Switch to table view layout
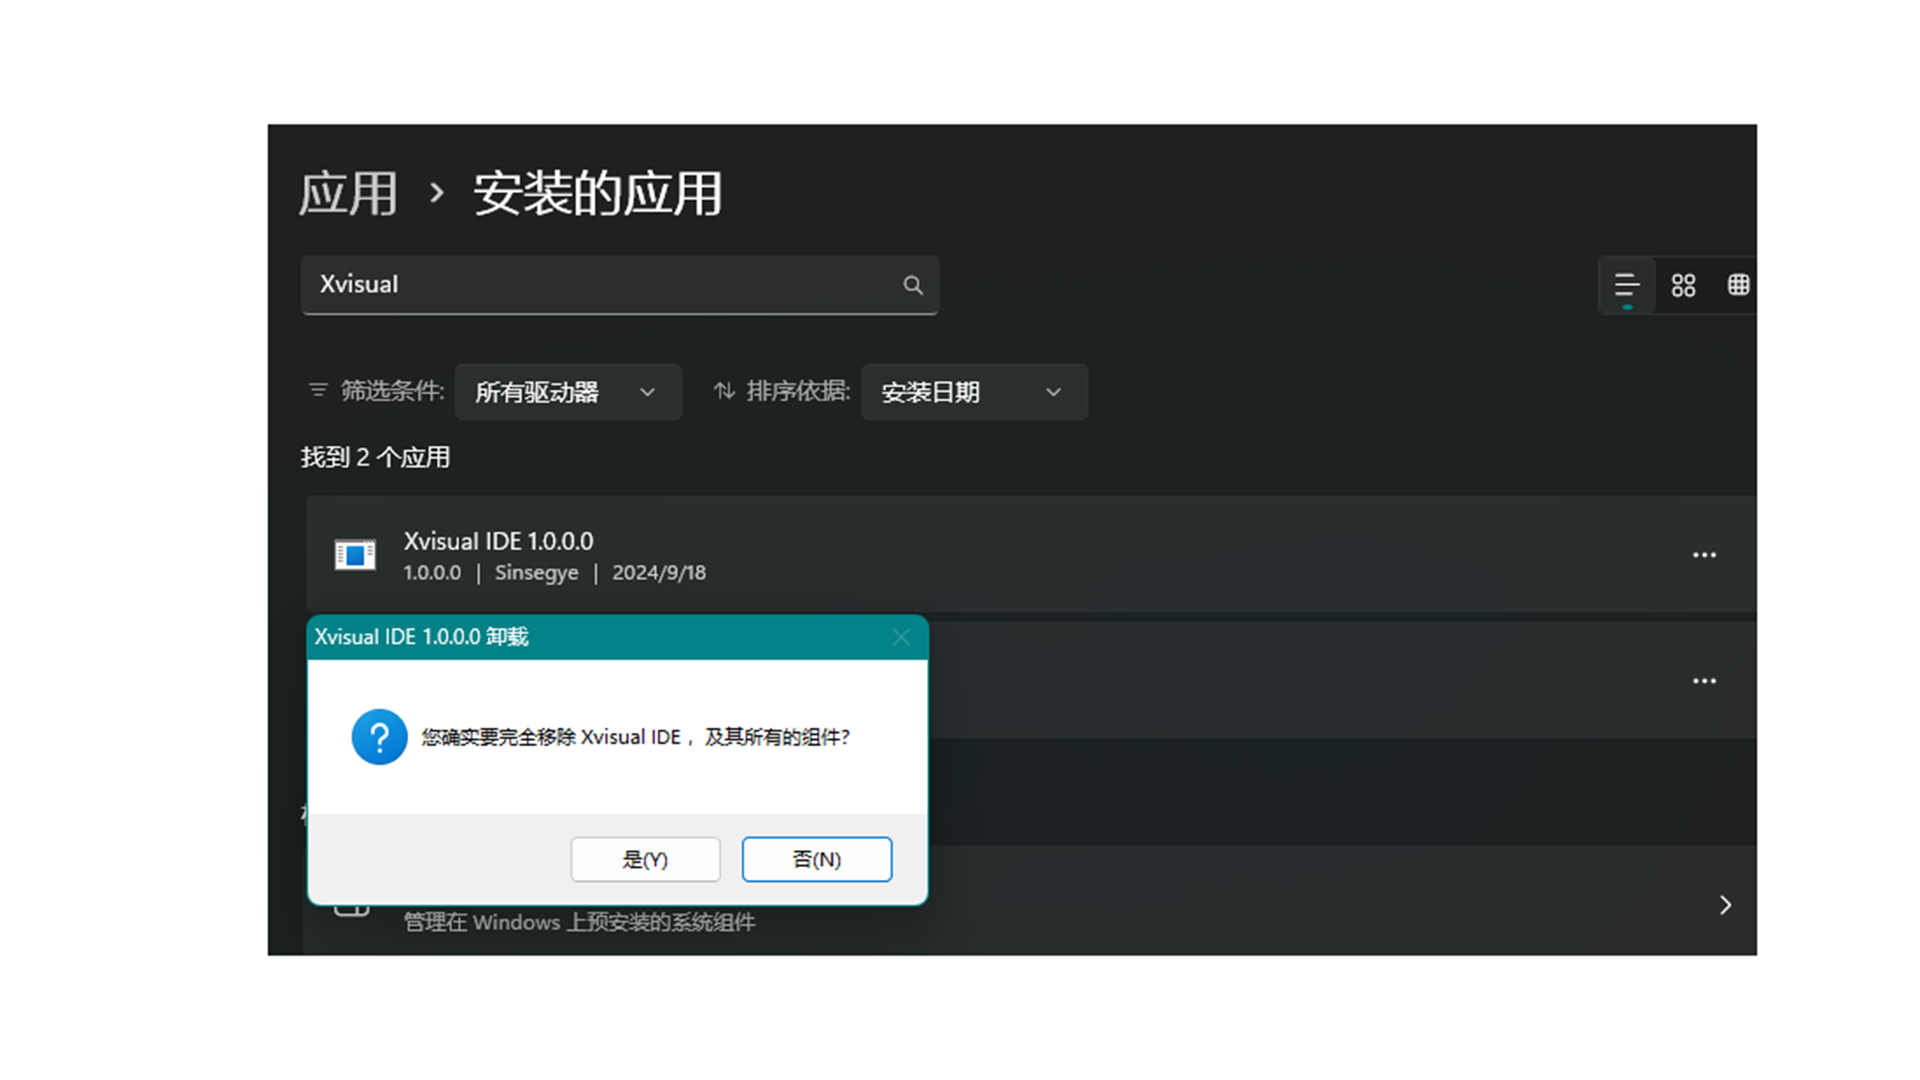This screenshot has height=1080, width=1920. click(x=1738, y=286)
